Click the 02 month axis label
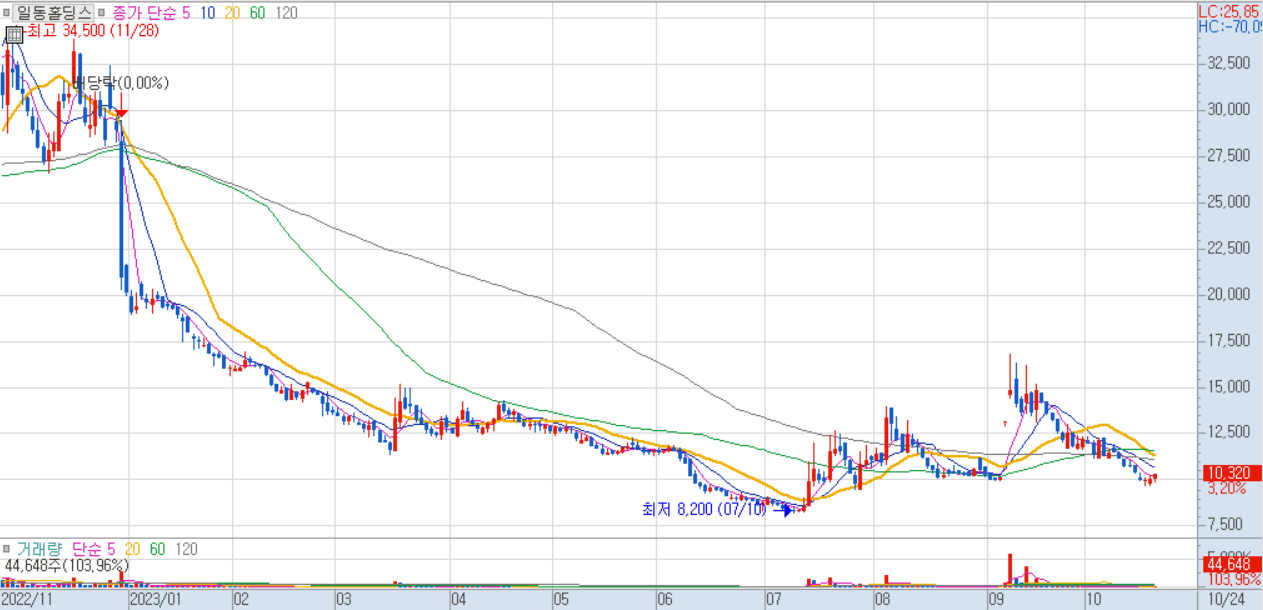This screenshot has height=610, width=1263. [x=240, y=600]
